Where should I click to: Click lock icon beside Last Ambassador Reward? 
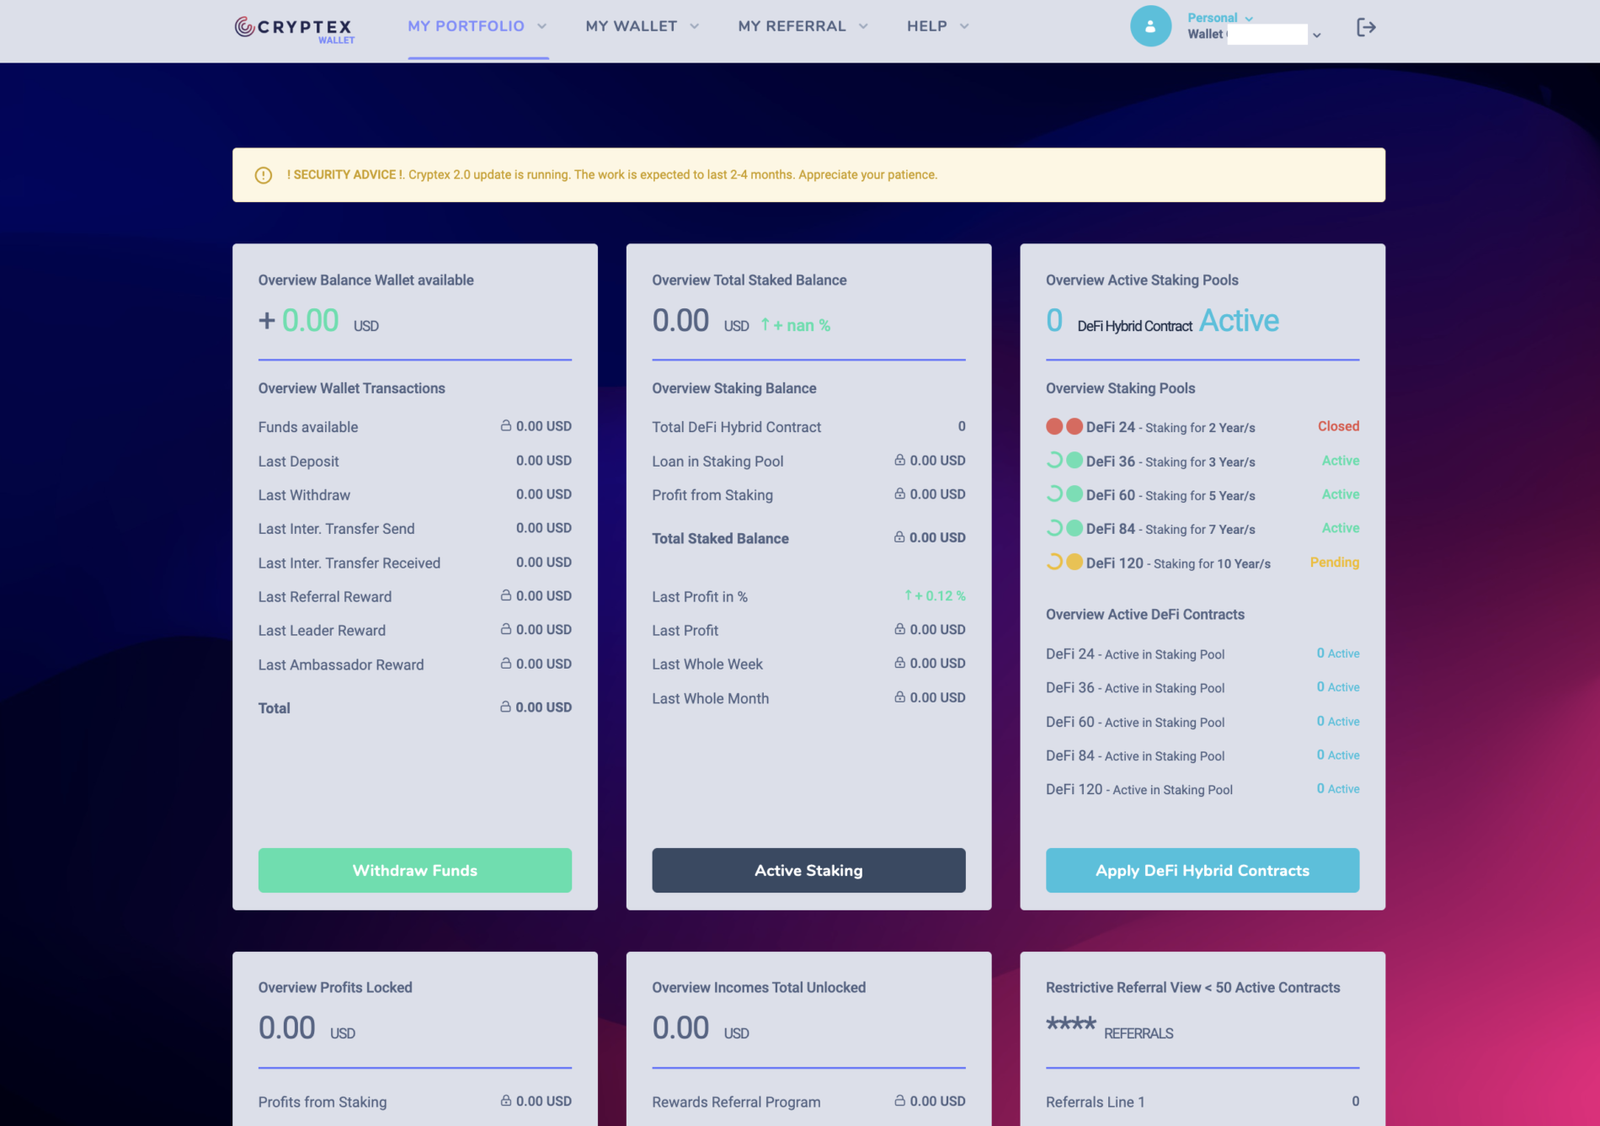[506, 663]
